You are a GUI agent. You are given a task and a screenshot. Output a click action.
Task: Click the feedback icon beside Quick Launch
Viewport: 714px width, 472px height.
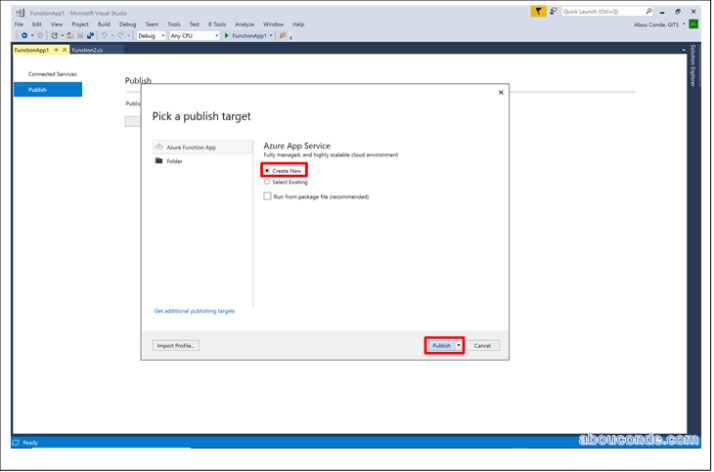pyautogui.click(x=552, y=11)
